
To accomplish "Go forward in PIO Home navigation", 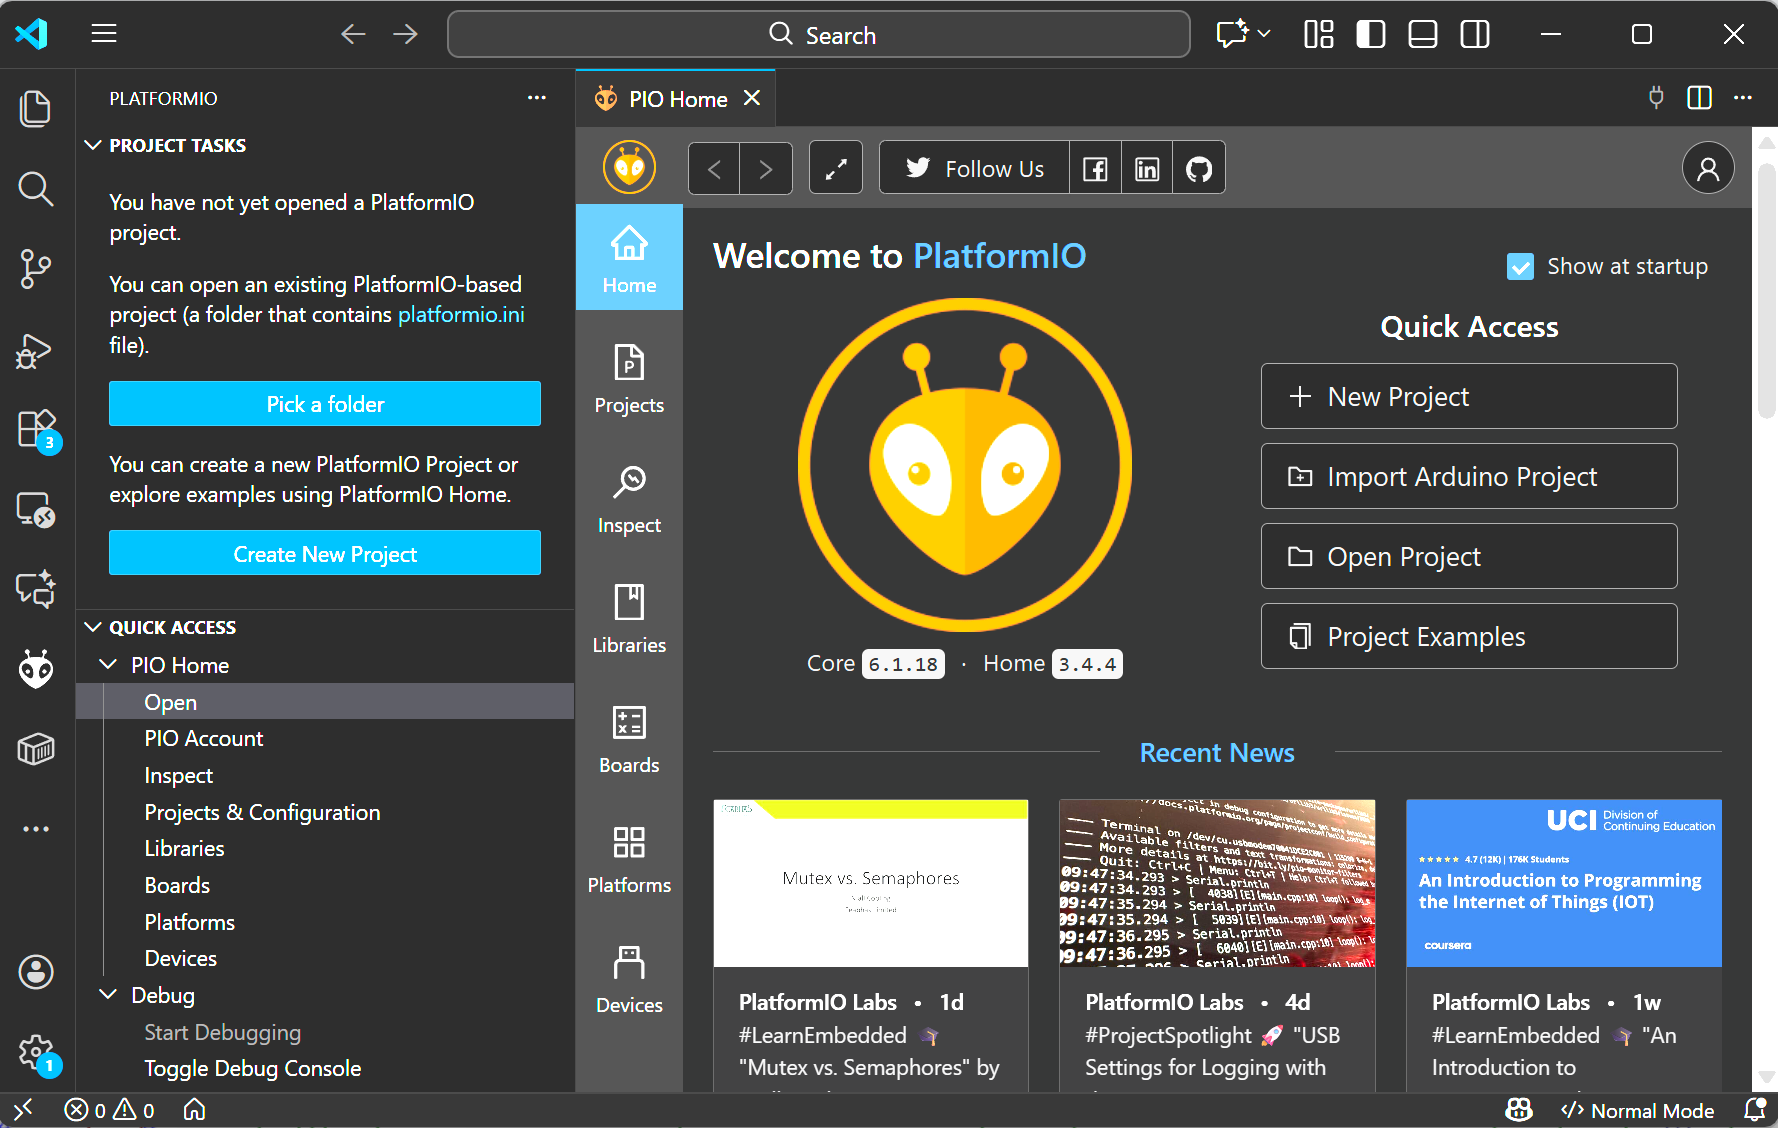I will coord(766,168).
